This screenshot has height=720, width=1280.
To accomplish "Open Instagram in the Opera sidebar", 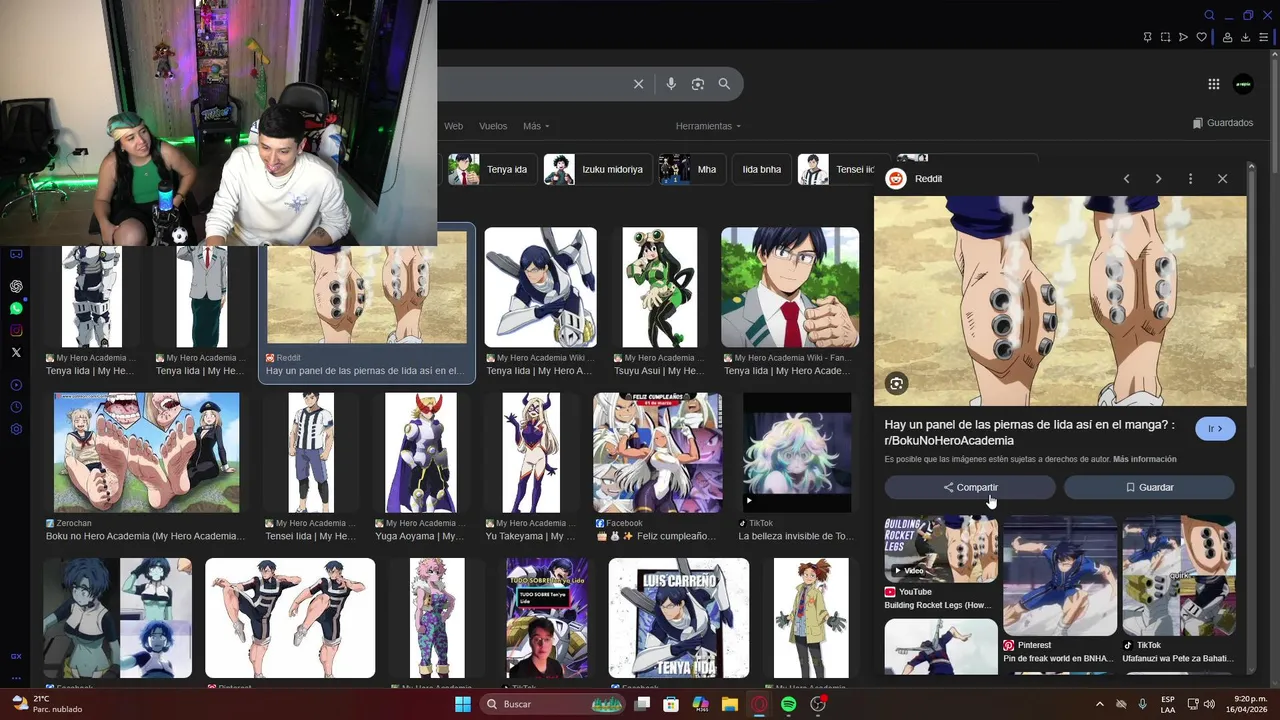I will coord(16,330).
